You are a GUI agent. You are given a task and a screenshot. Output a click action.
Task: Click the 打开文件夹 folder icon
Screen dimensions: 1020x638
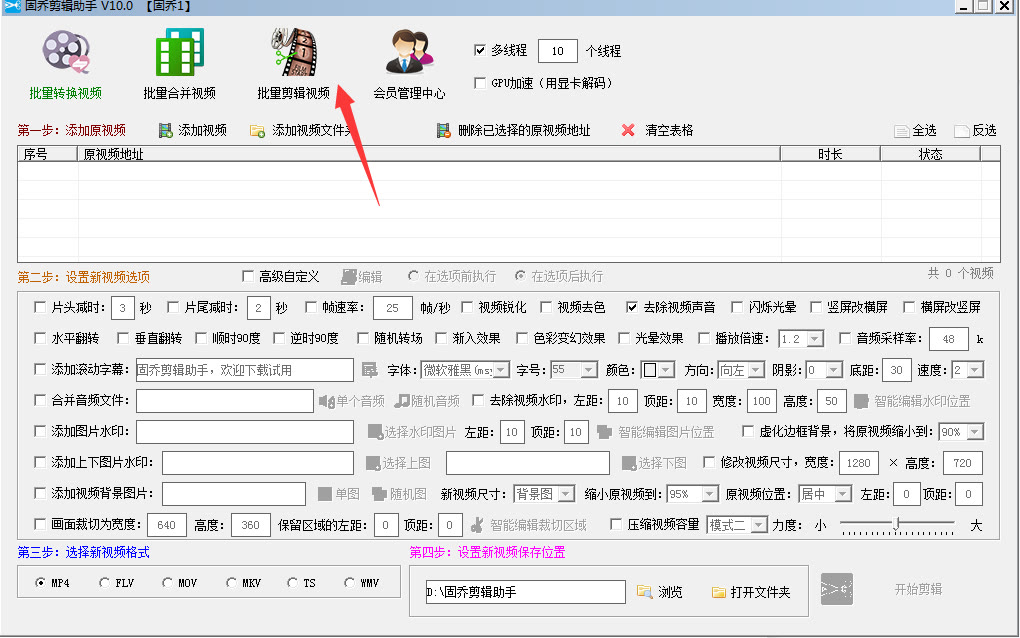718,592
